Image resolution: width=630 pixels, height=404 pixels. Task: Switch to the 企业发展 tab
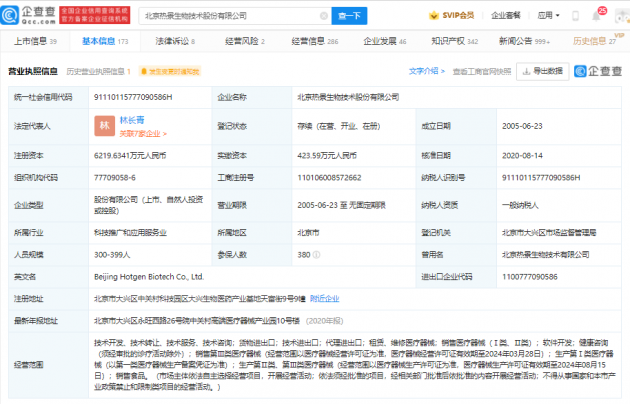coord(385,41)
